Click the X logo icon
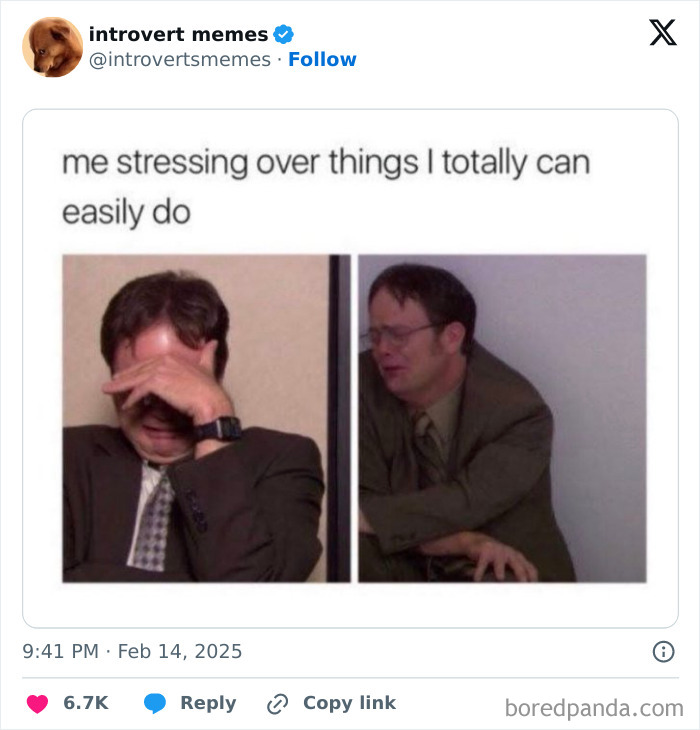The width and height of the screenshot is (700, 730). coord(663,33)
